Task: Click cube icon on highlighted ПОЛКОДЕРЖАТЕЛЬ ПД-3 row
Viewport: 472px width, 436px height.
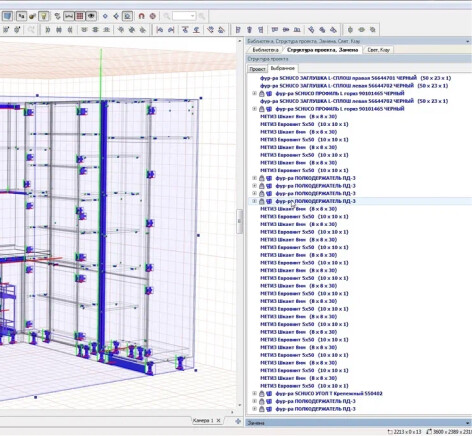Action: (269, 201)
